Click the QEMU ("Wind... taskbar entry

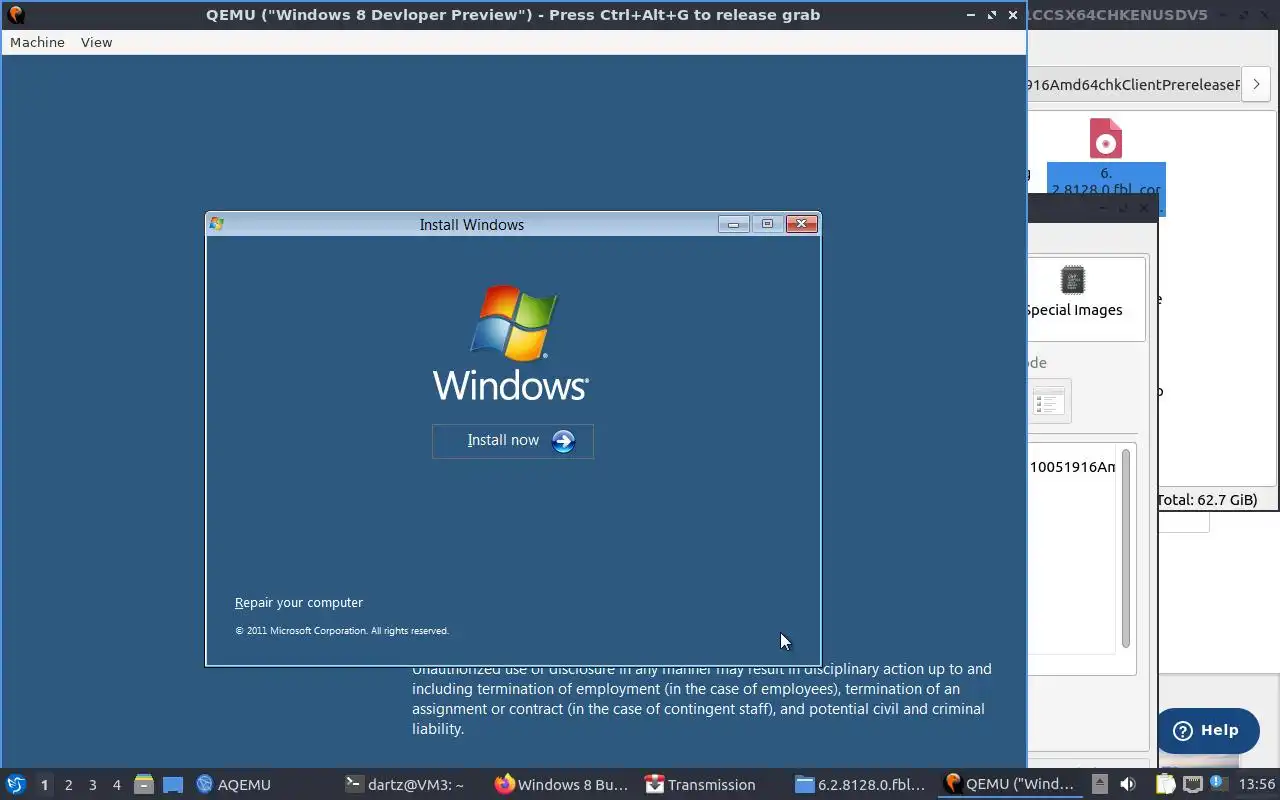(x=1010, y=784)
